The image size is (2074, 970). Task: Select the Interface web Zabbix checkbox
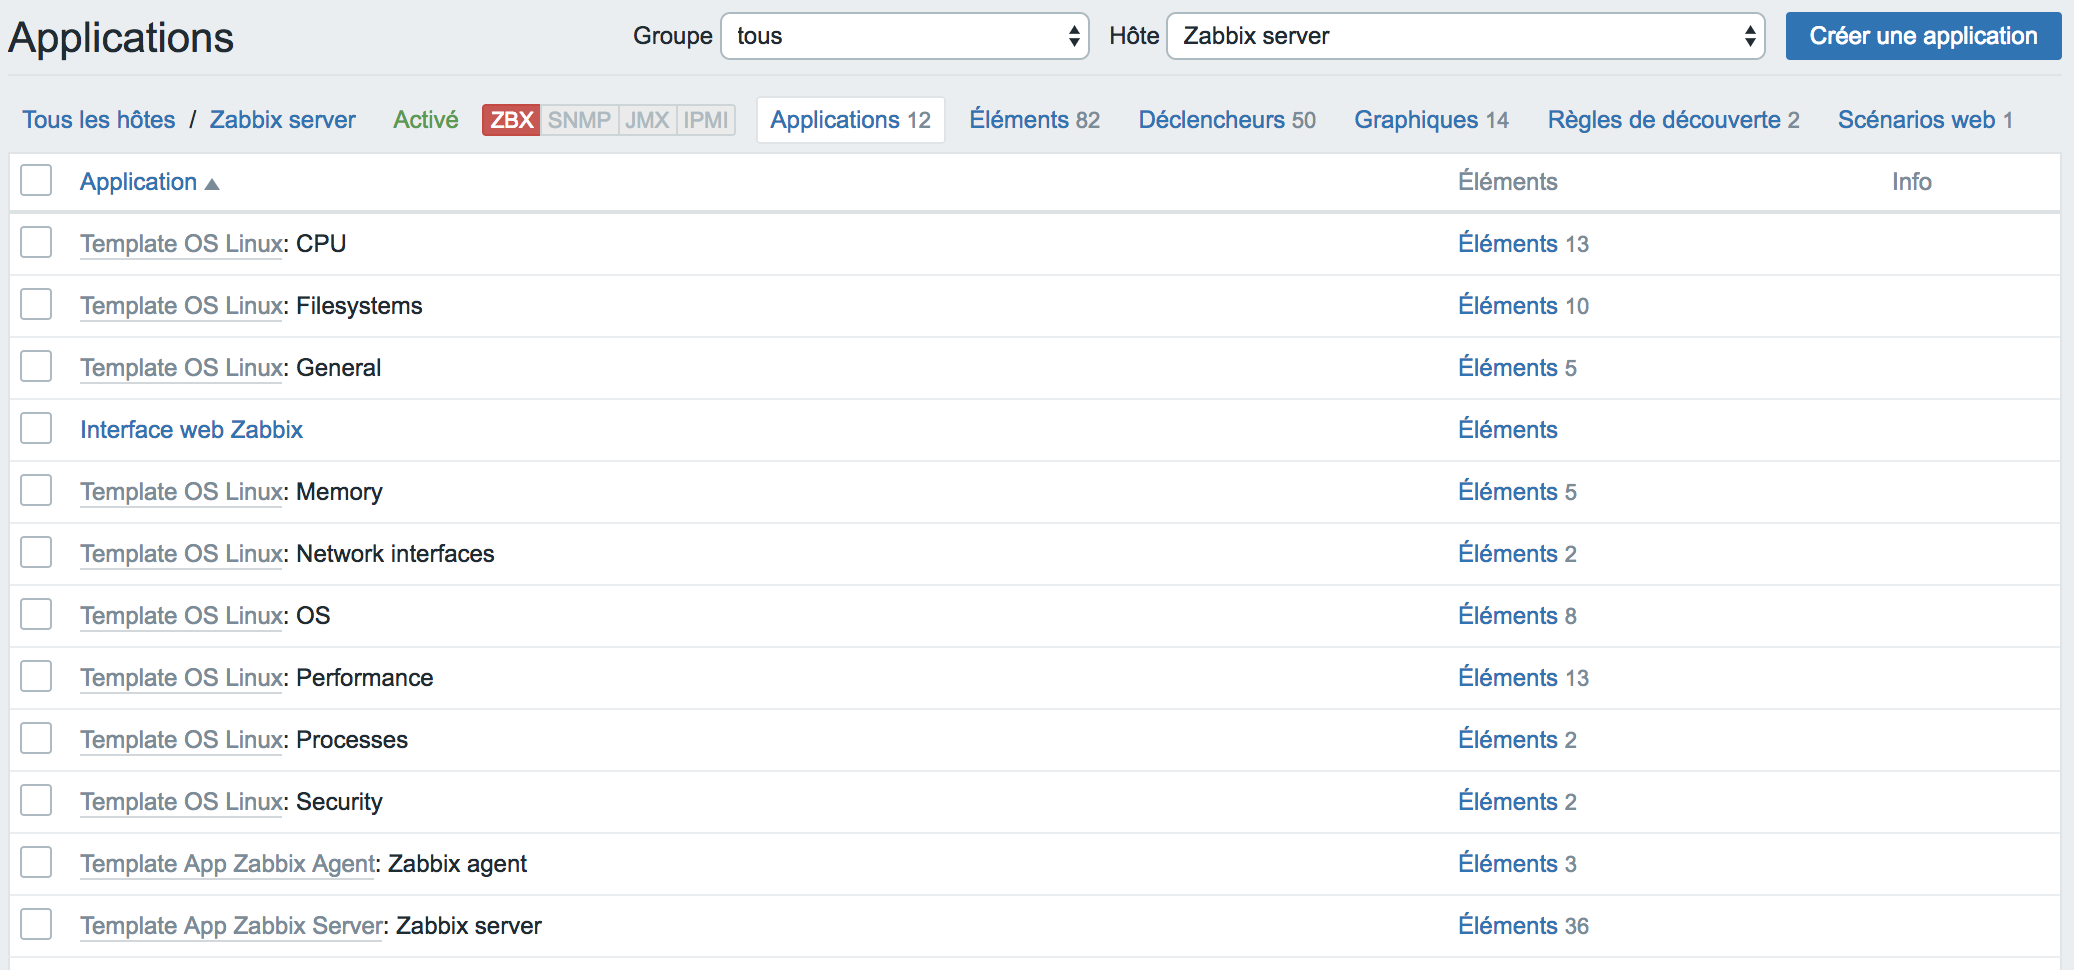click(x=36, y=429)
